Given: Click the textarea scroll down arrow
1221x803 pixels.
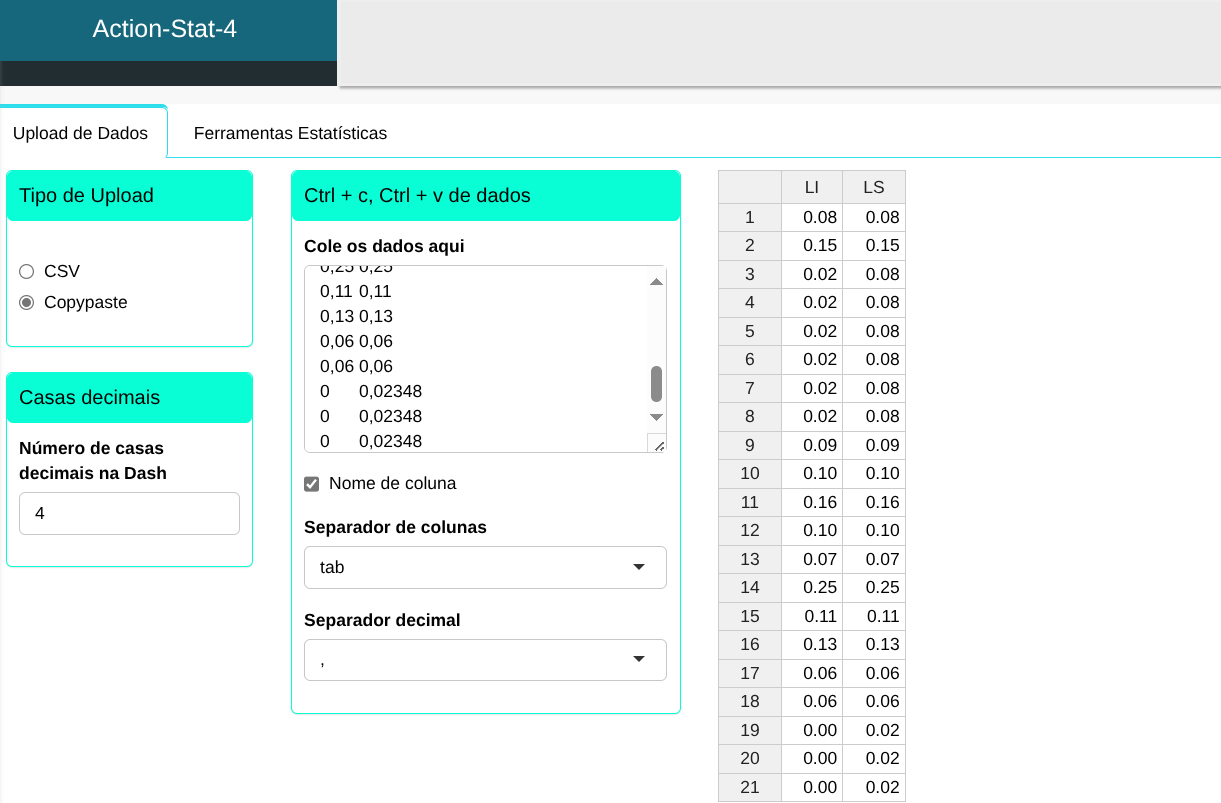Looking at the screenshot, I should pyautogui.click(x=656, y=416).
